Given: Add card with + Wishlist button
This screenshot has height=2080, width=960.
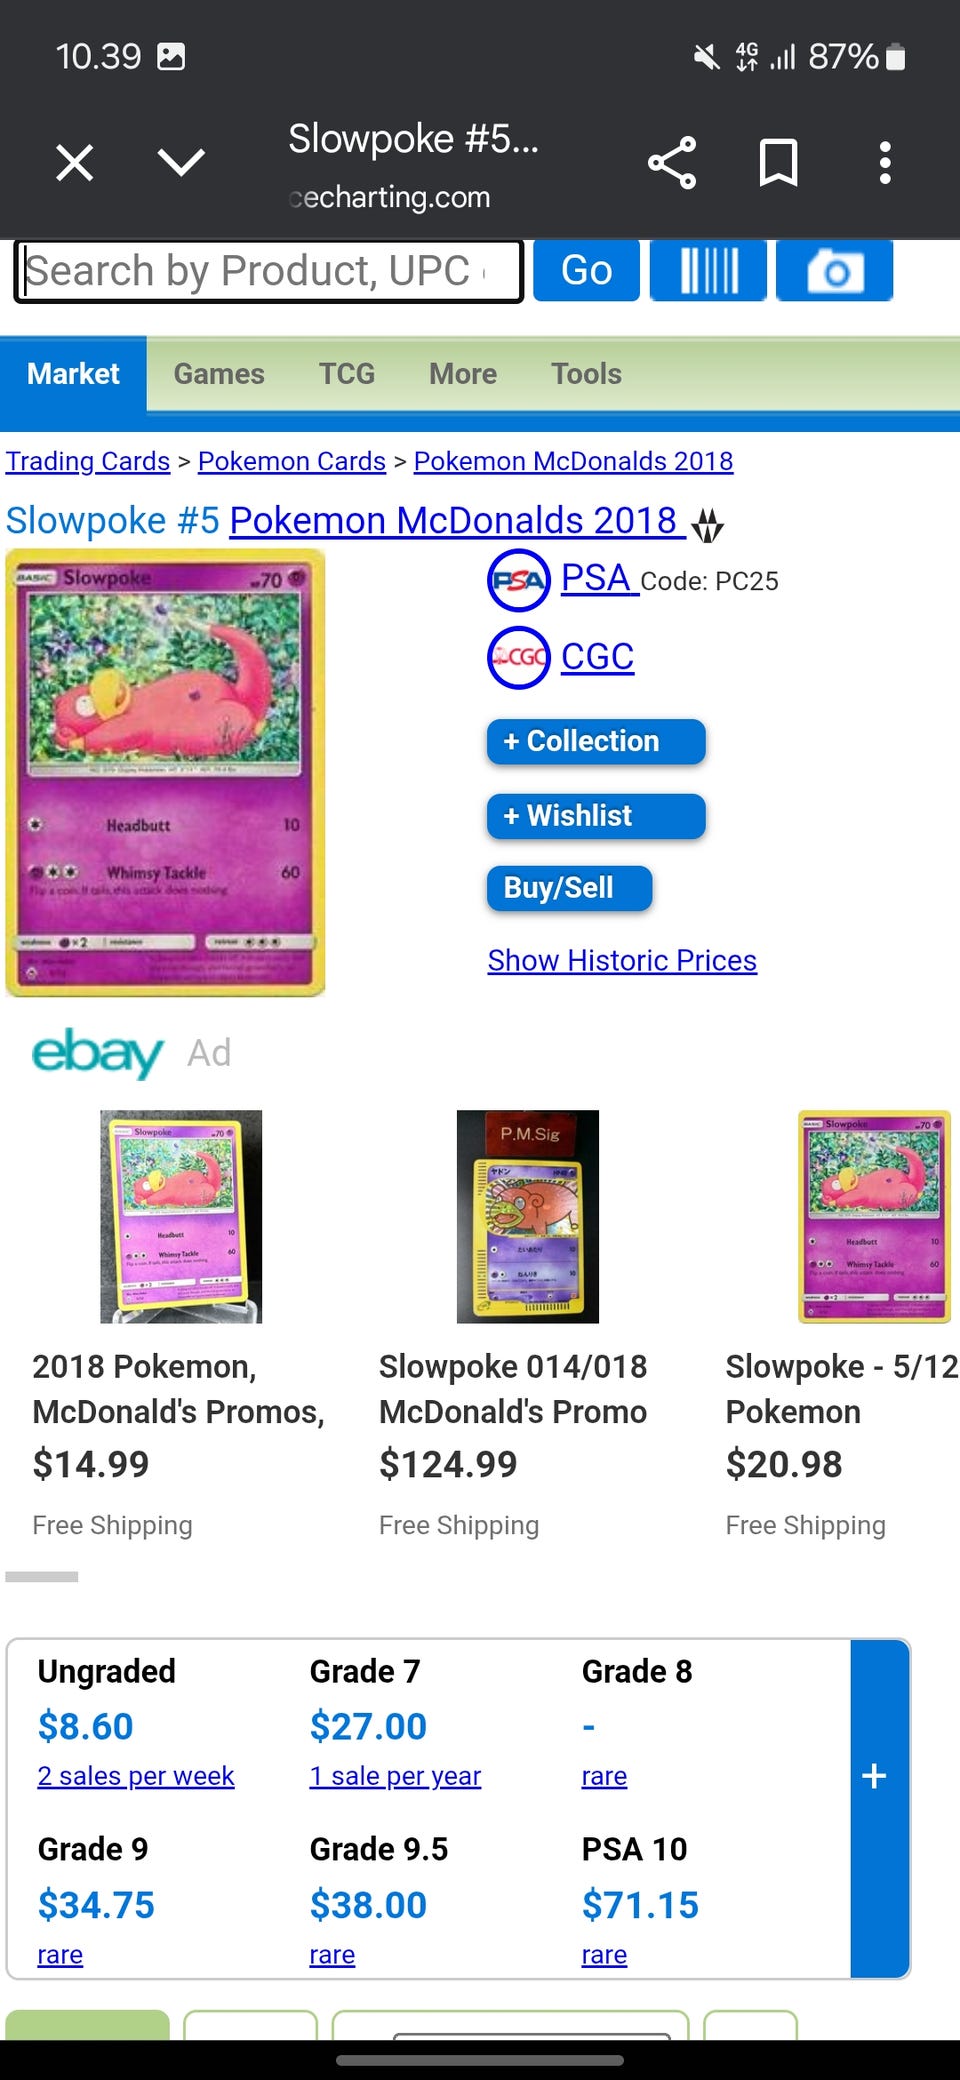Looking at the screenshot, I should (x=596, y=816).
